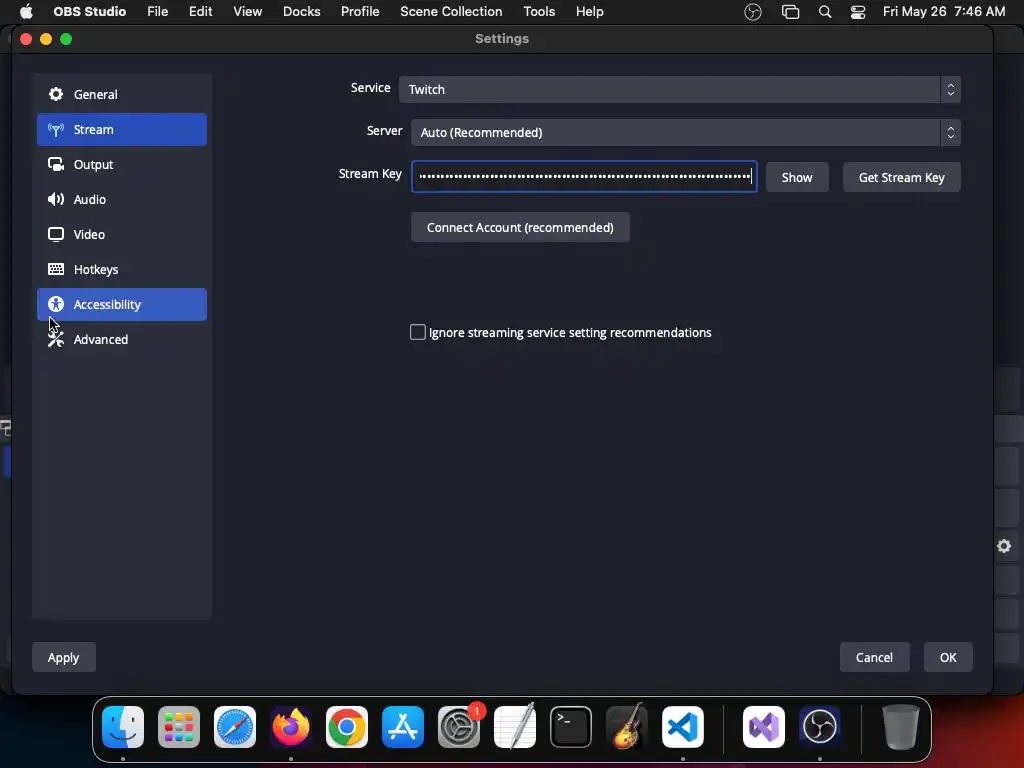Open the Edit menu
Viewport: 1024px width, 768px height.
point(200,12)
